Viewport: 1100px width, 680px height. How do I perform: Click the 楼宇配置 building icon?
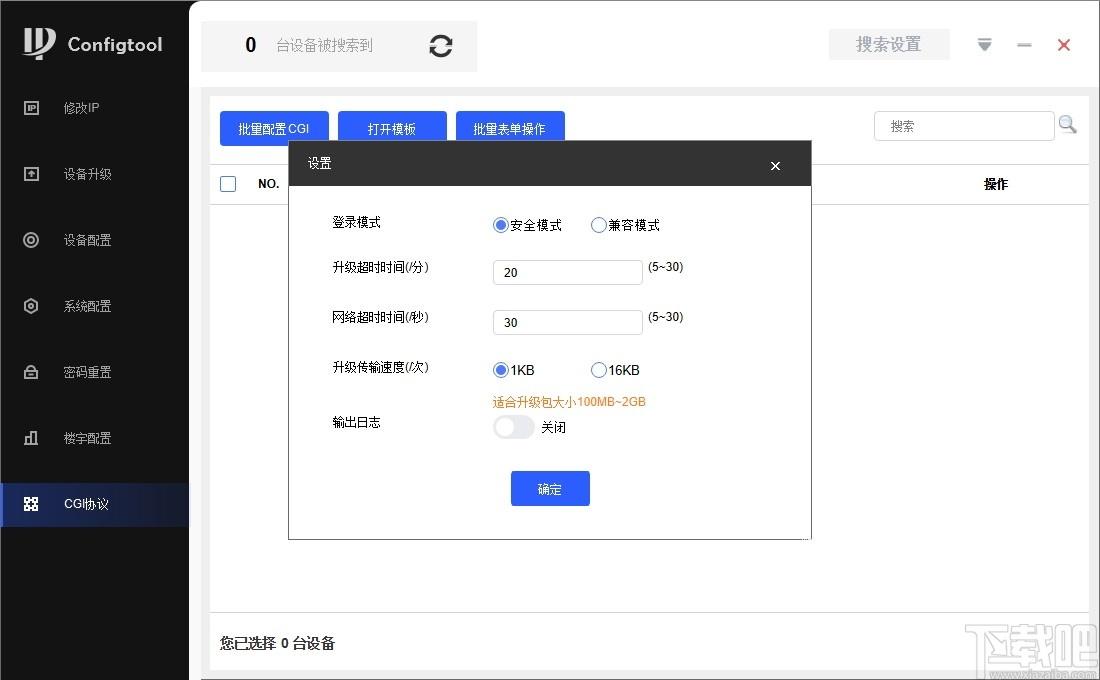click(31, 438)
